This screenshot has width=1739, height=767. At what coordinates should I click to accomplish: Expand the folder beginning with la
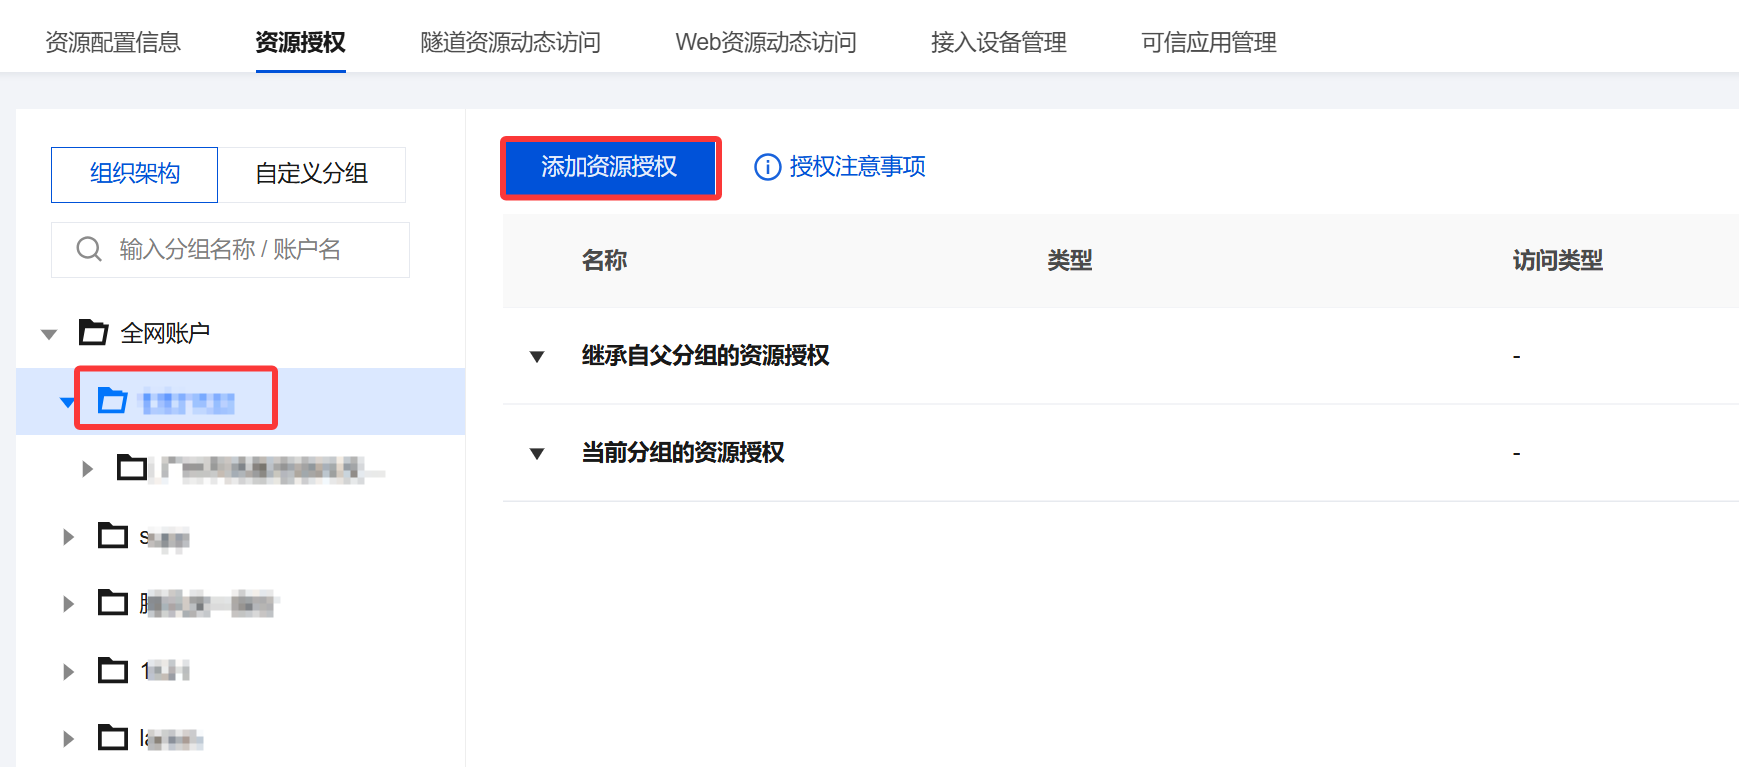[68, 739]
